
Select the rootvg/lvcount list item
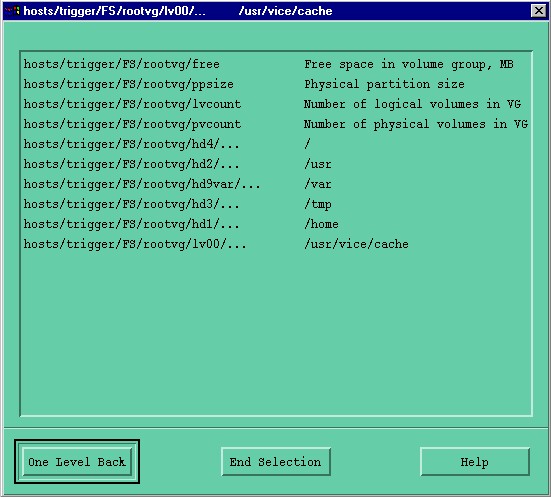coord(276,104)
